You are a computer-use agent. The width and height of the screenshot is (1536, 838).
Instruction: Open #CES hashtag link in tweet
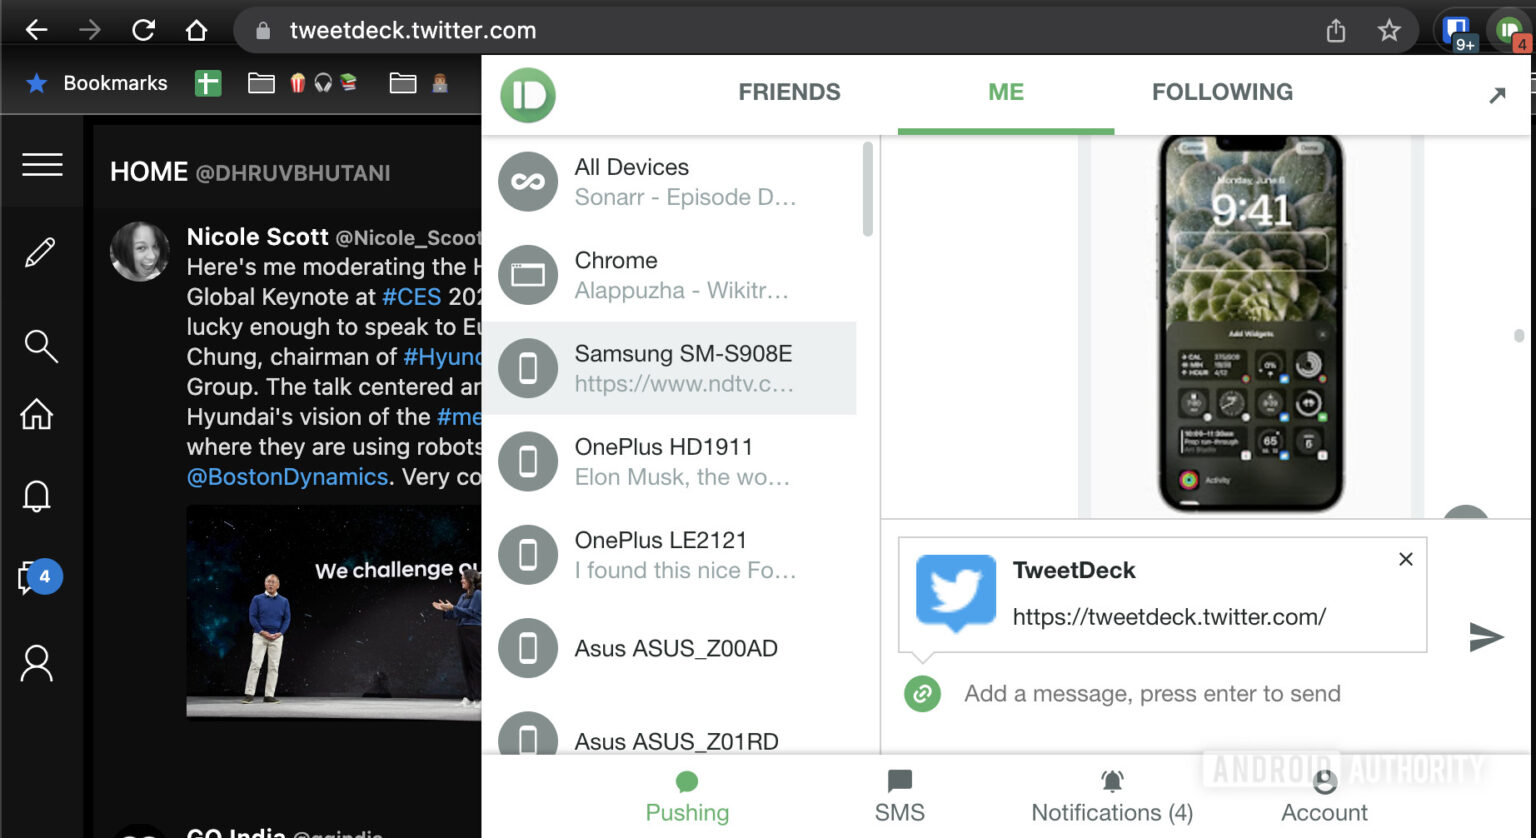tap(411, 297)
